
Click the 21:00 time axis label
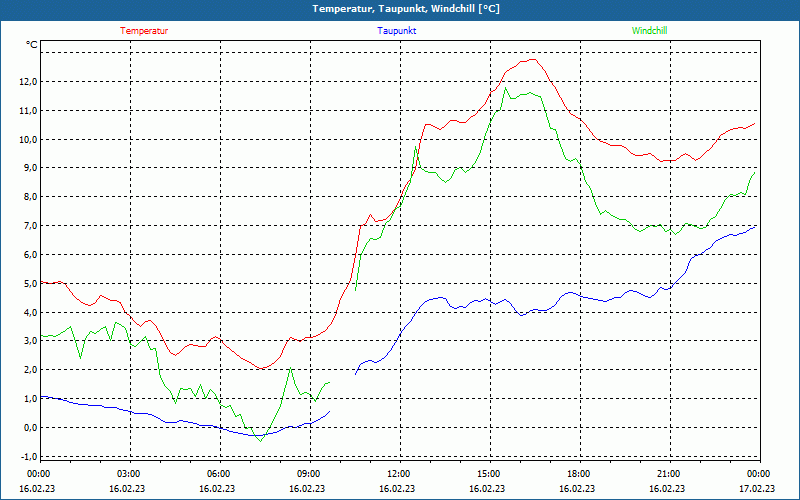670,474
